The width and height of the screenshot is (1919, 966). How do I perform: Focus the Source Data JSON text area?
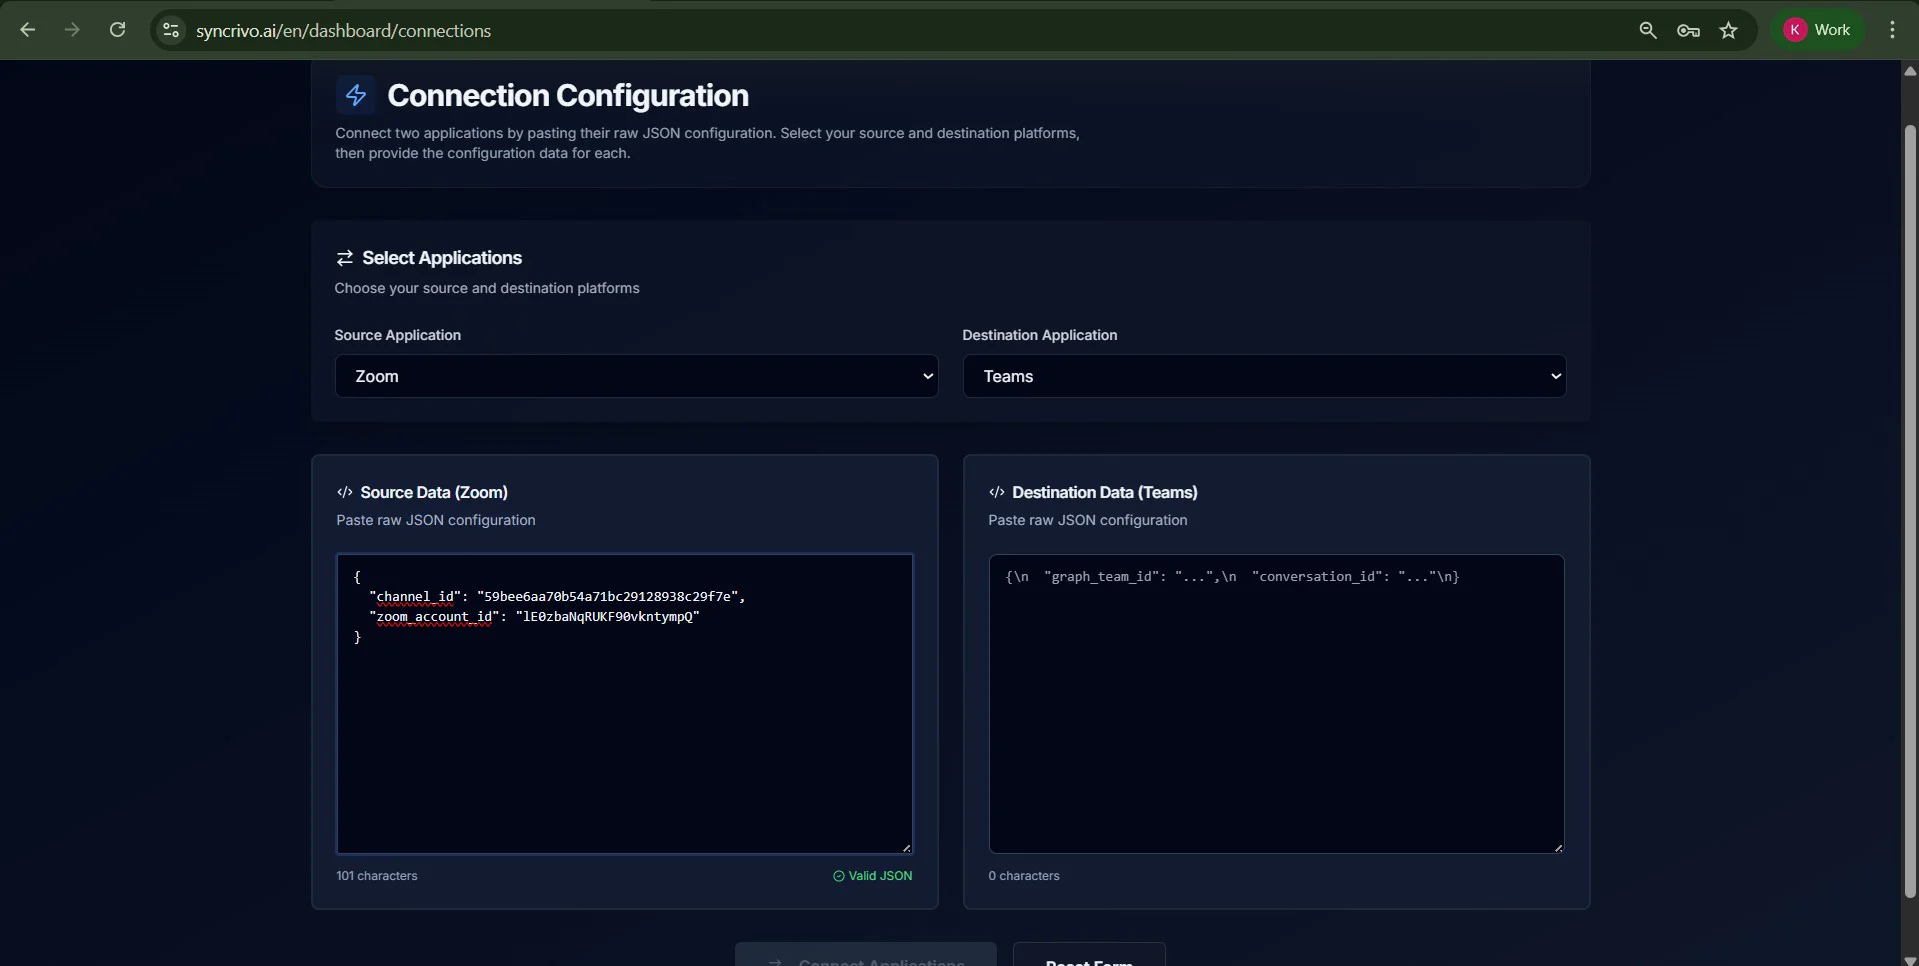(x=625, y=704)
